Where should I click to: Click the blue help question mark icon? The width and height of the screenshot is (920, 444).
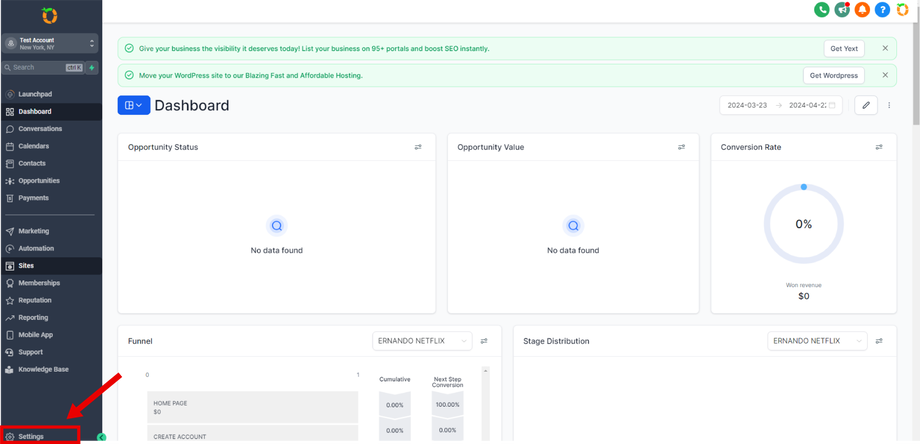tap(882, 10)
